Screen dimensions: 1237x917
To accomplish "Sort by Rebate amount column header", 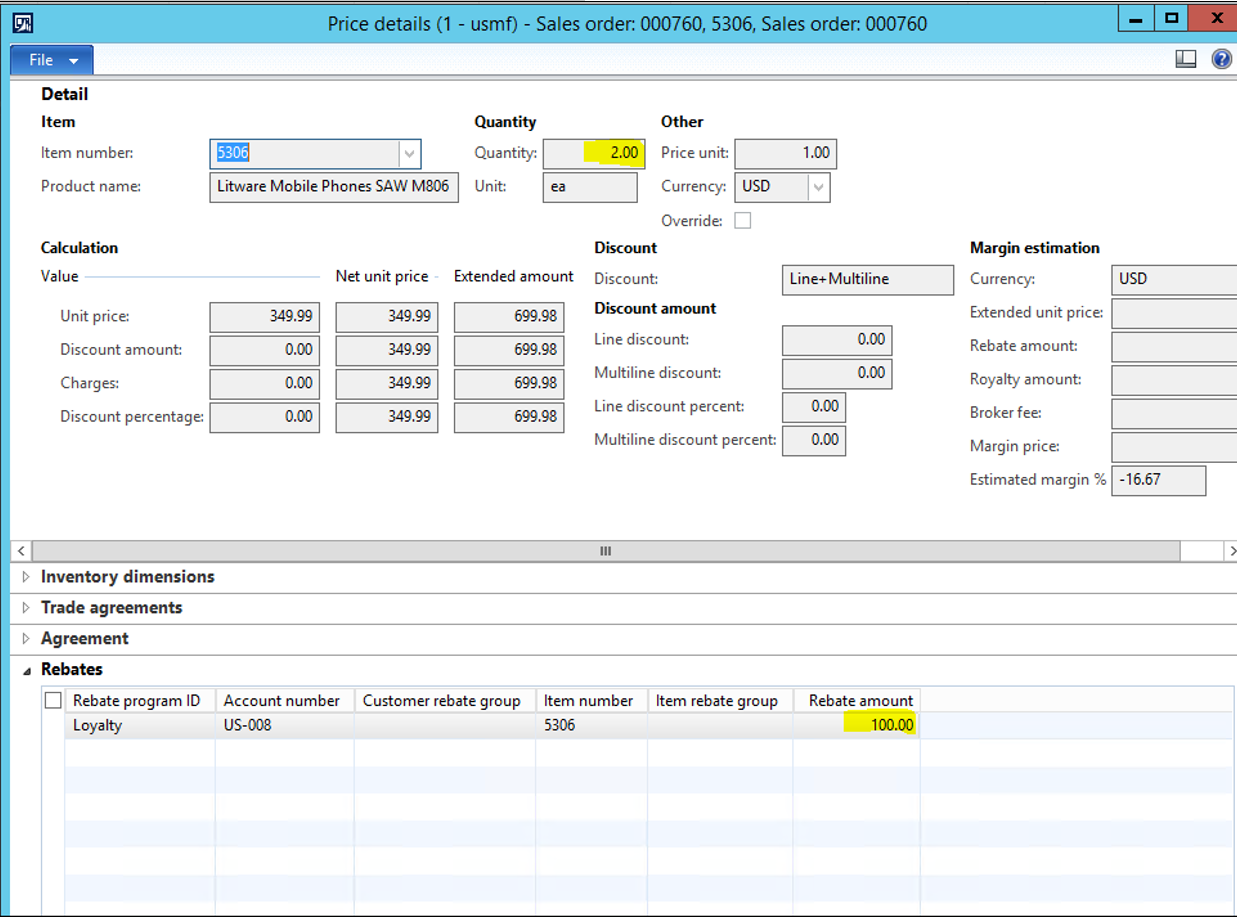I will tap(860, 701).
